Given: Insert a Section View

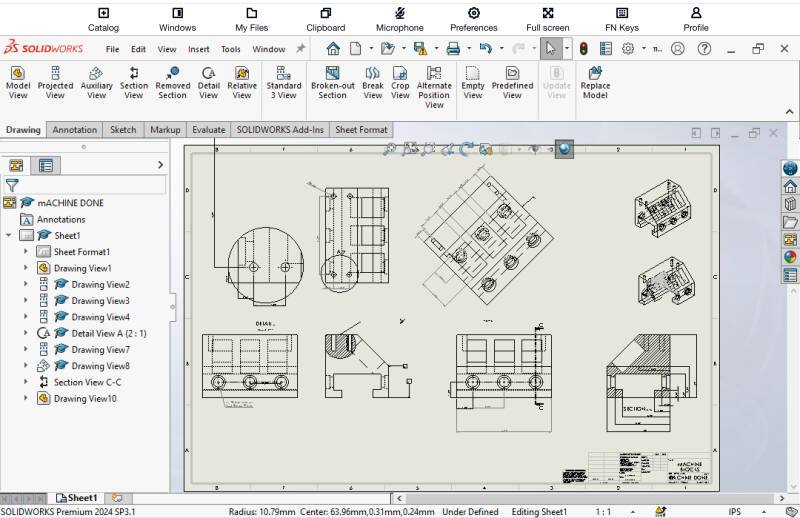Looking at the screenshot, I should tap(134, 80).
